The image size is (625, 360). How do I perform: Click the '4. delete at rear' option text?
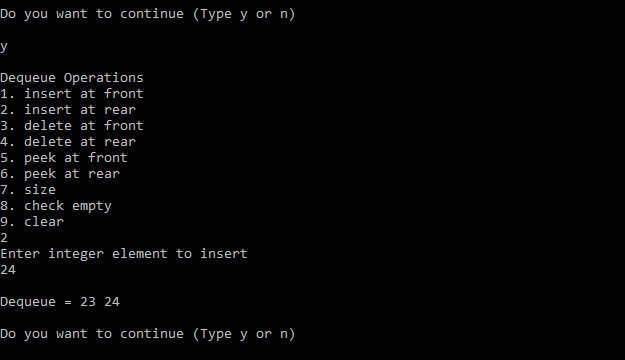pyautogui.click(x=68, y=142)
